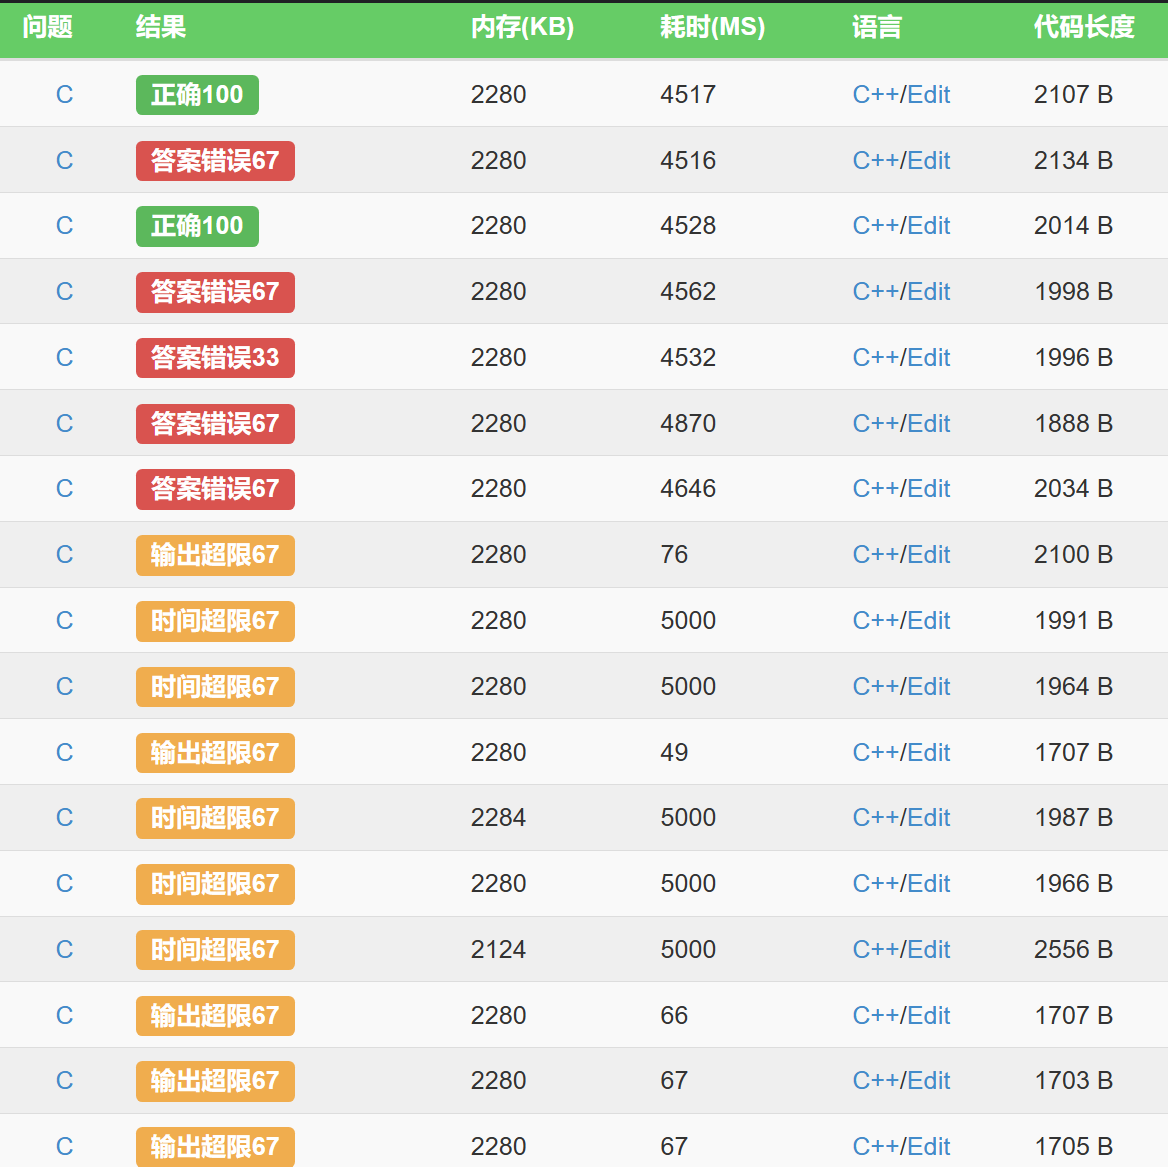Open C++/Edit for the 2100 B submission

(x=901, y=554)
